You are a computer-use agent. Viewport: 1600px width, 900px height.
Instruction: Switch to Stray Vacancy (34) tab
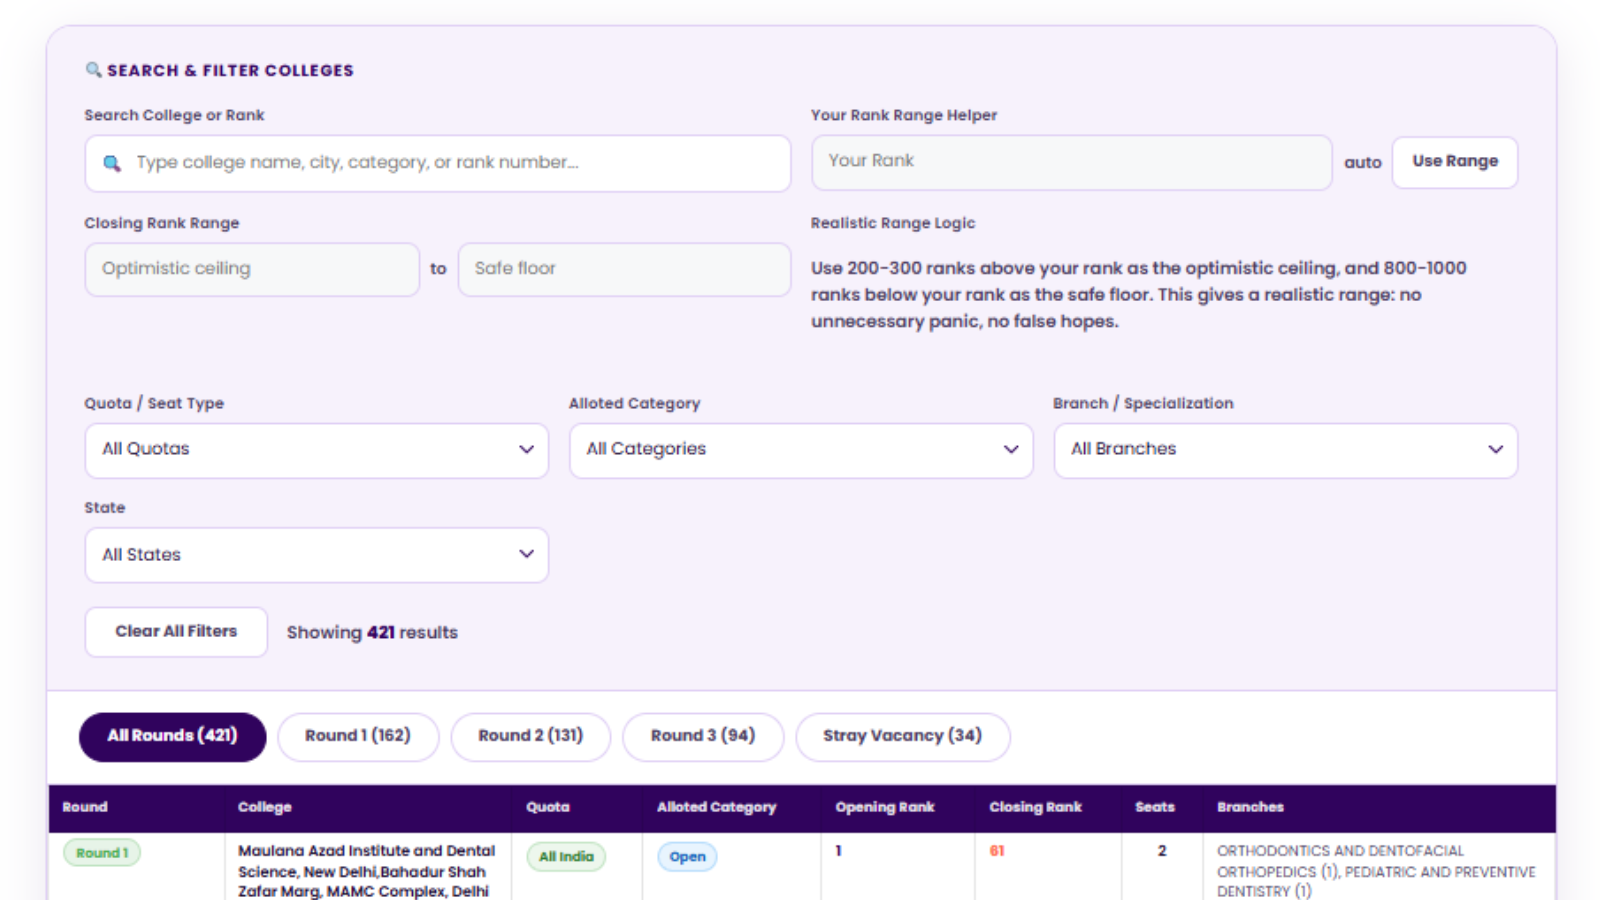902,737
